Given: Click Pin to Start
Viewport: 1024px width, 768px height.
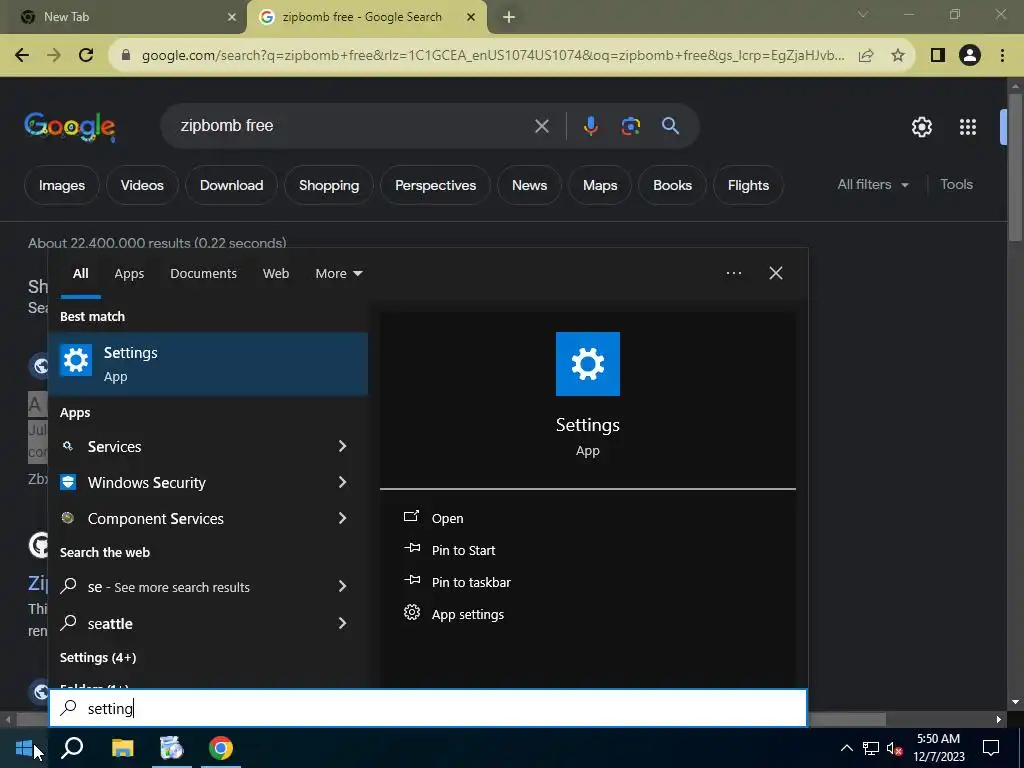Looking at the screenshot, I should click(463, 550).
